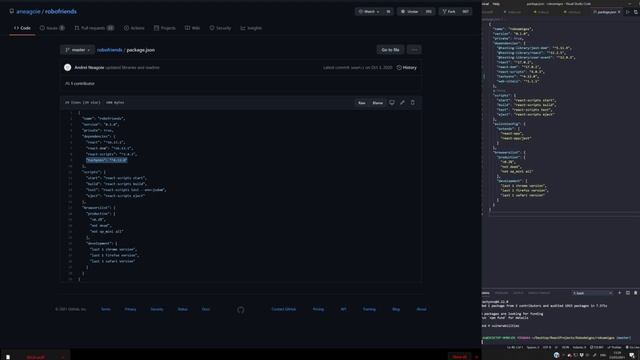The height and width of the screenshot is (360, 640).
Task: Click the Terms footer link
Action: pos(106,309)
